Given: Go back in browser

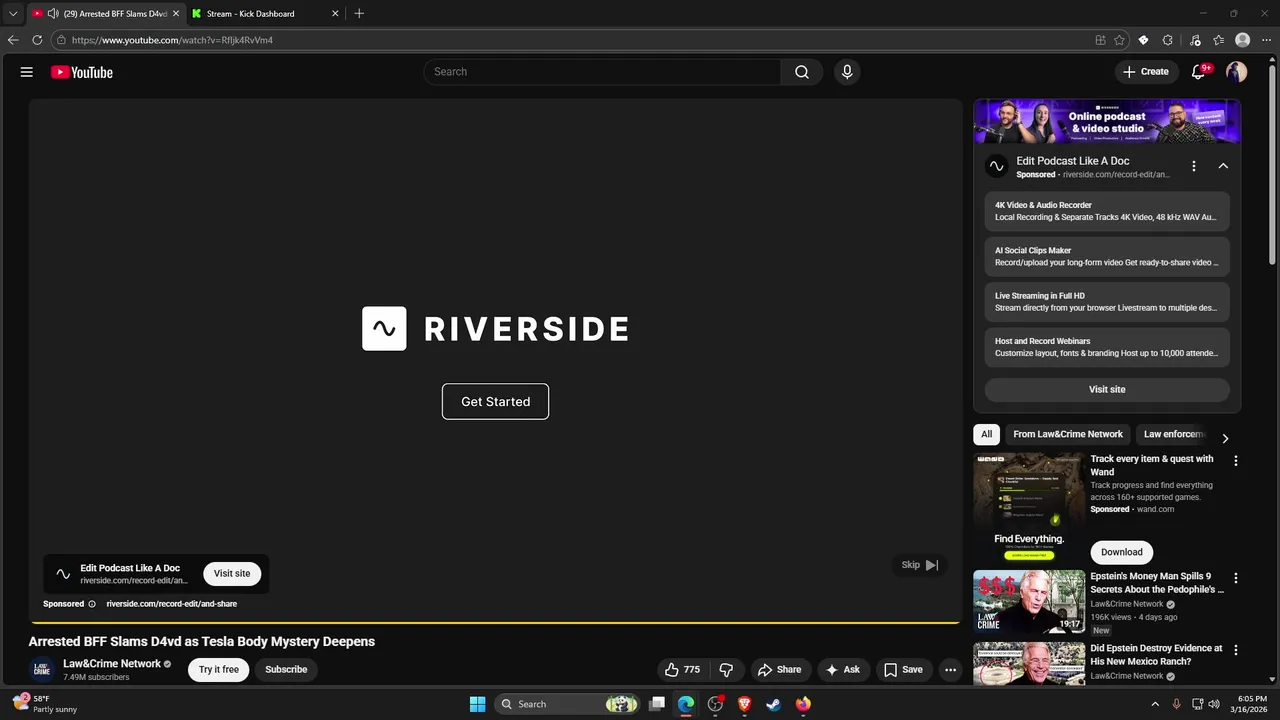Looking at the screenshot, I should pyautogui.click(x=13, y=40).
